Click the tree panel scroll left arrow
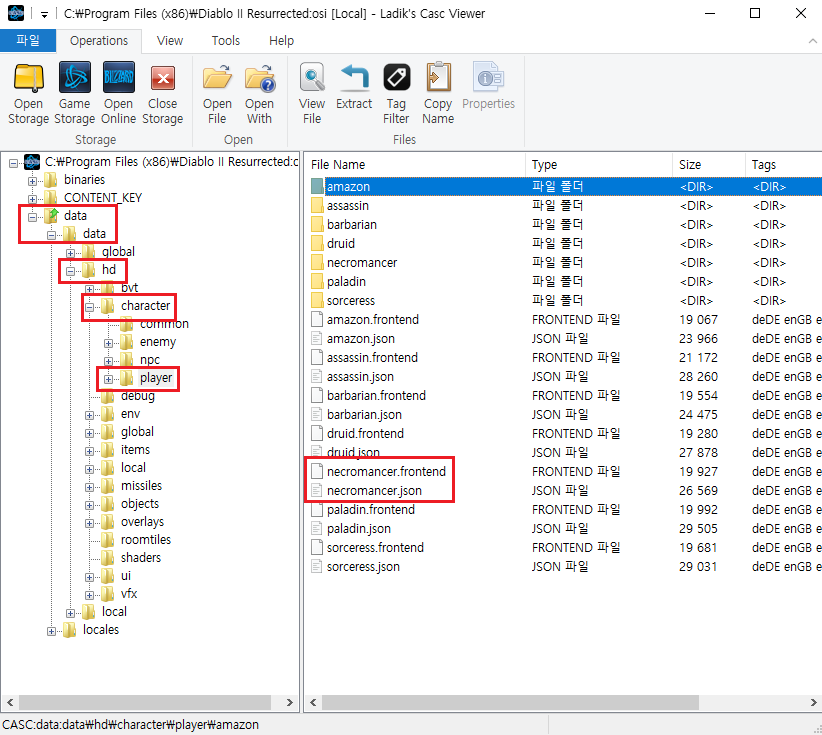Image resolution: width=822 pixels, height=735 pixels. pyautogui.click(x=10, y=702)
